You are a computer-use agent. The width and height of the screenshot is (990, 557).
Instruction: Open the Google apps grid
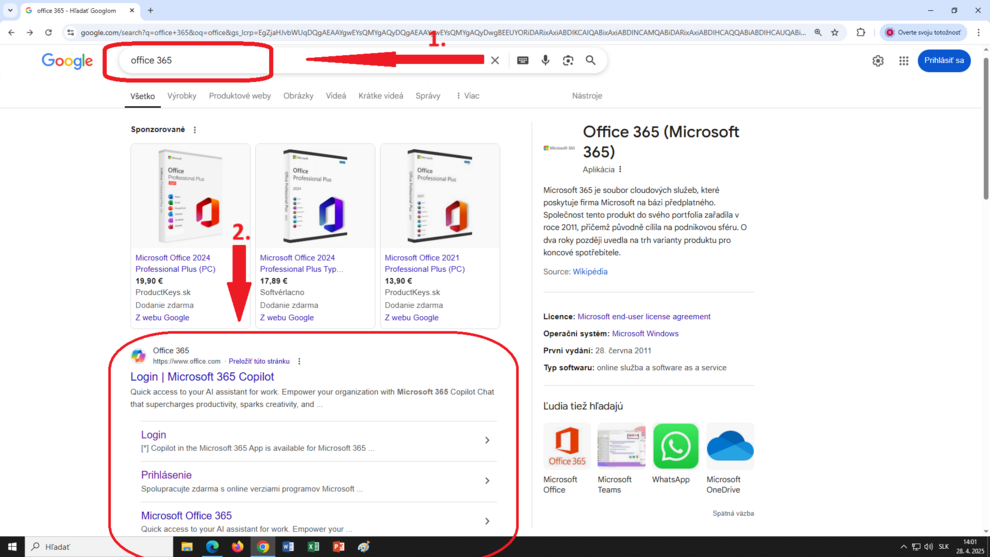(903, 61)
